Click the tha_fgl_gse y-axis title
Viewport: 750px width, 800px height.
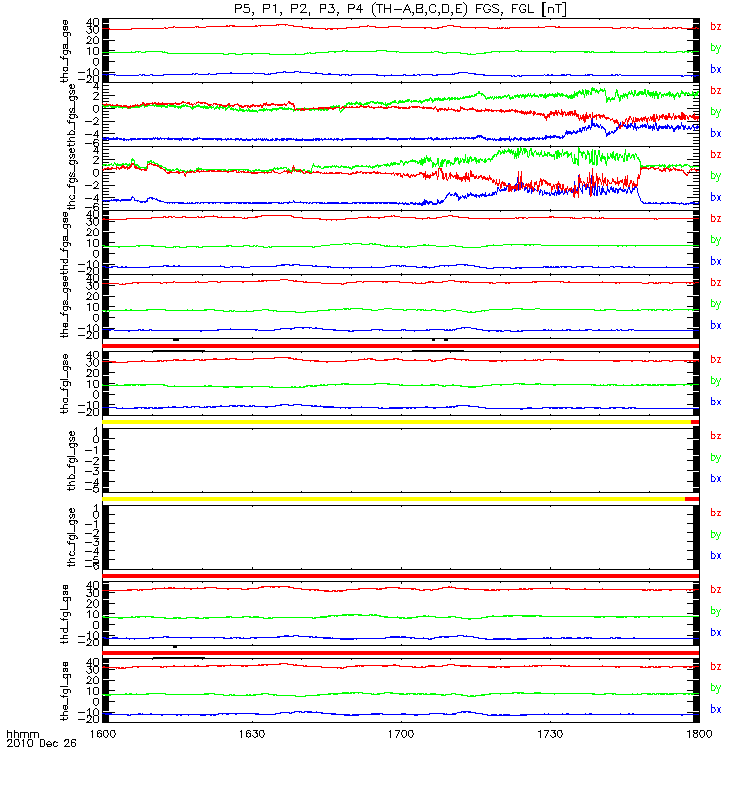click(65, 384)
